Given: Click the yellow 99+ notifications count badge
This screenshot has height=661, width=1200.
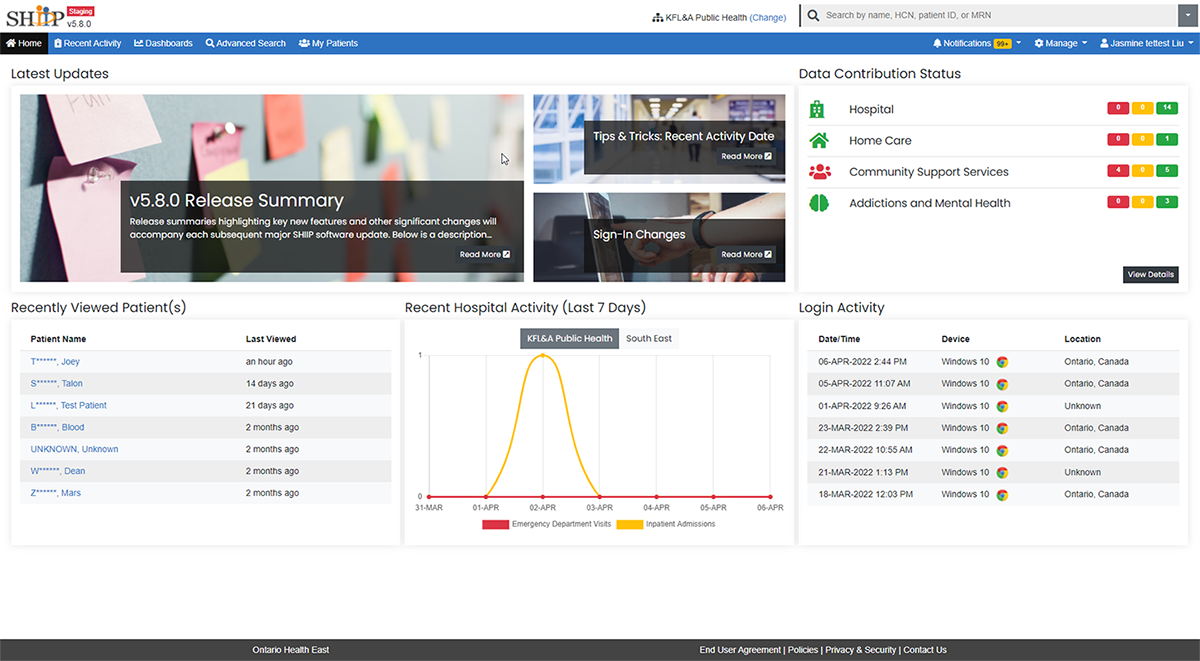Looking at the screenshot, I should [1003, 44].
